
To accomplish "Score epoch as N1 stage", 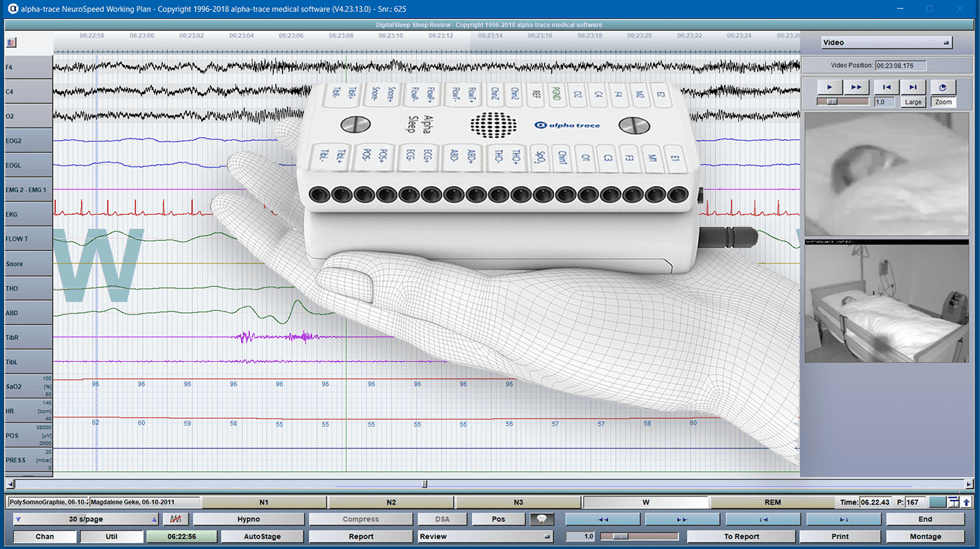I will [264, 502].
